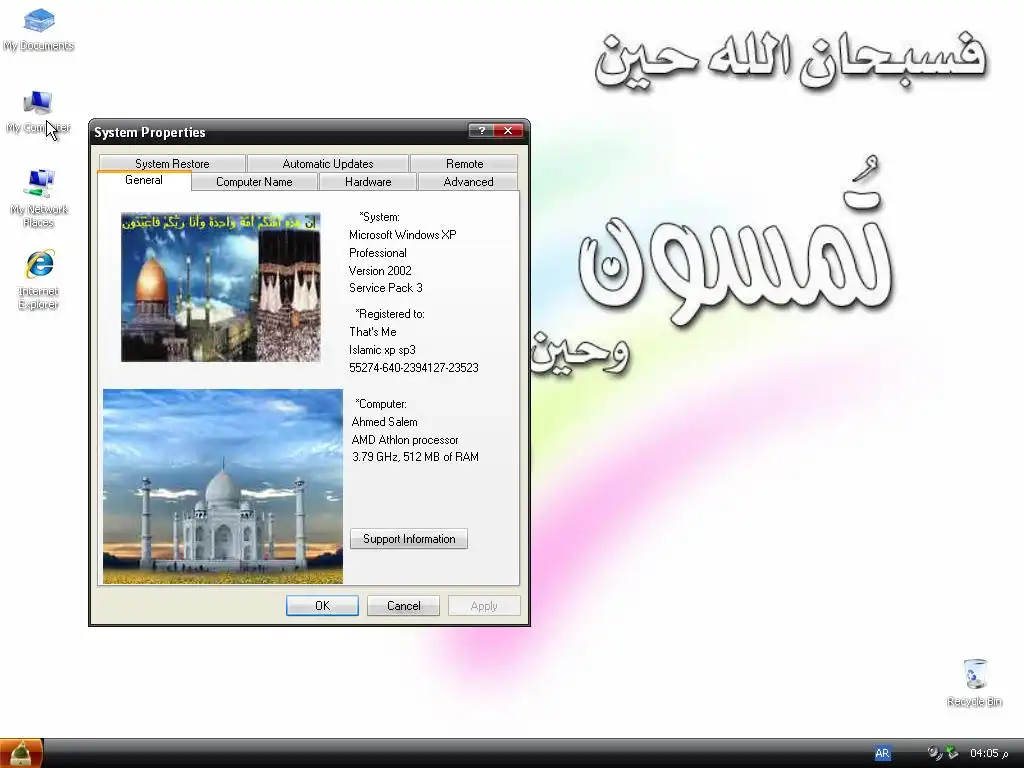Viewport: 1024px width, 768px height.
Task: Switch to the Hardware tab
Action: tap(368, 182)
